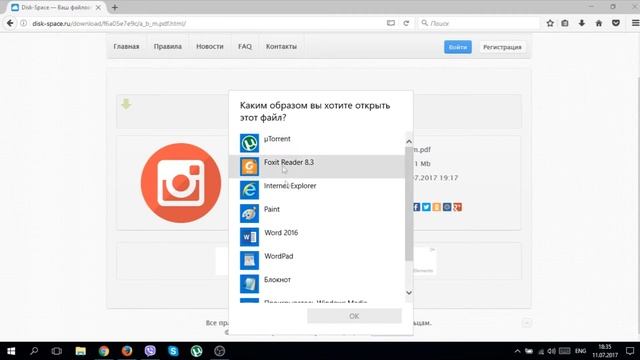This screenshot has height=360, width=640.
Task: Open µTorrent from the taskbar
Action: point(196,351)
